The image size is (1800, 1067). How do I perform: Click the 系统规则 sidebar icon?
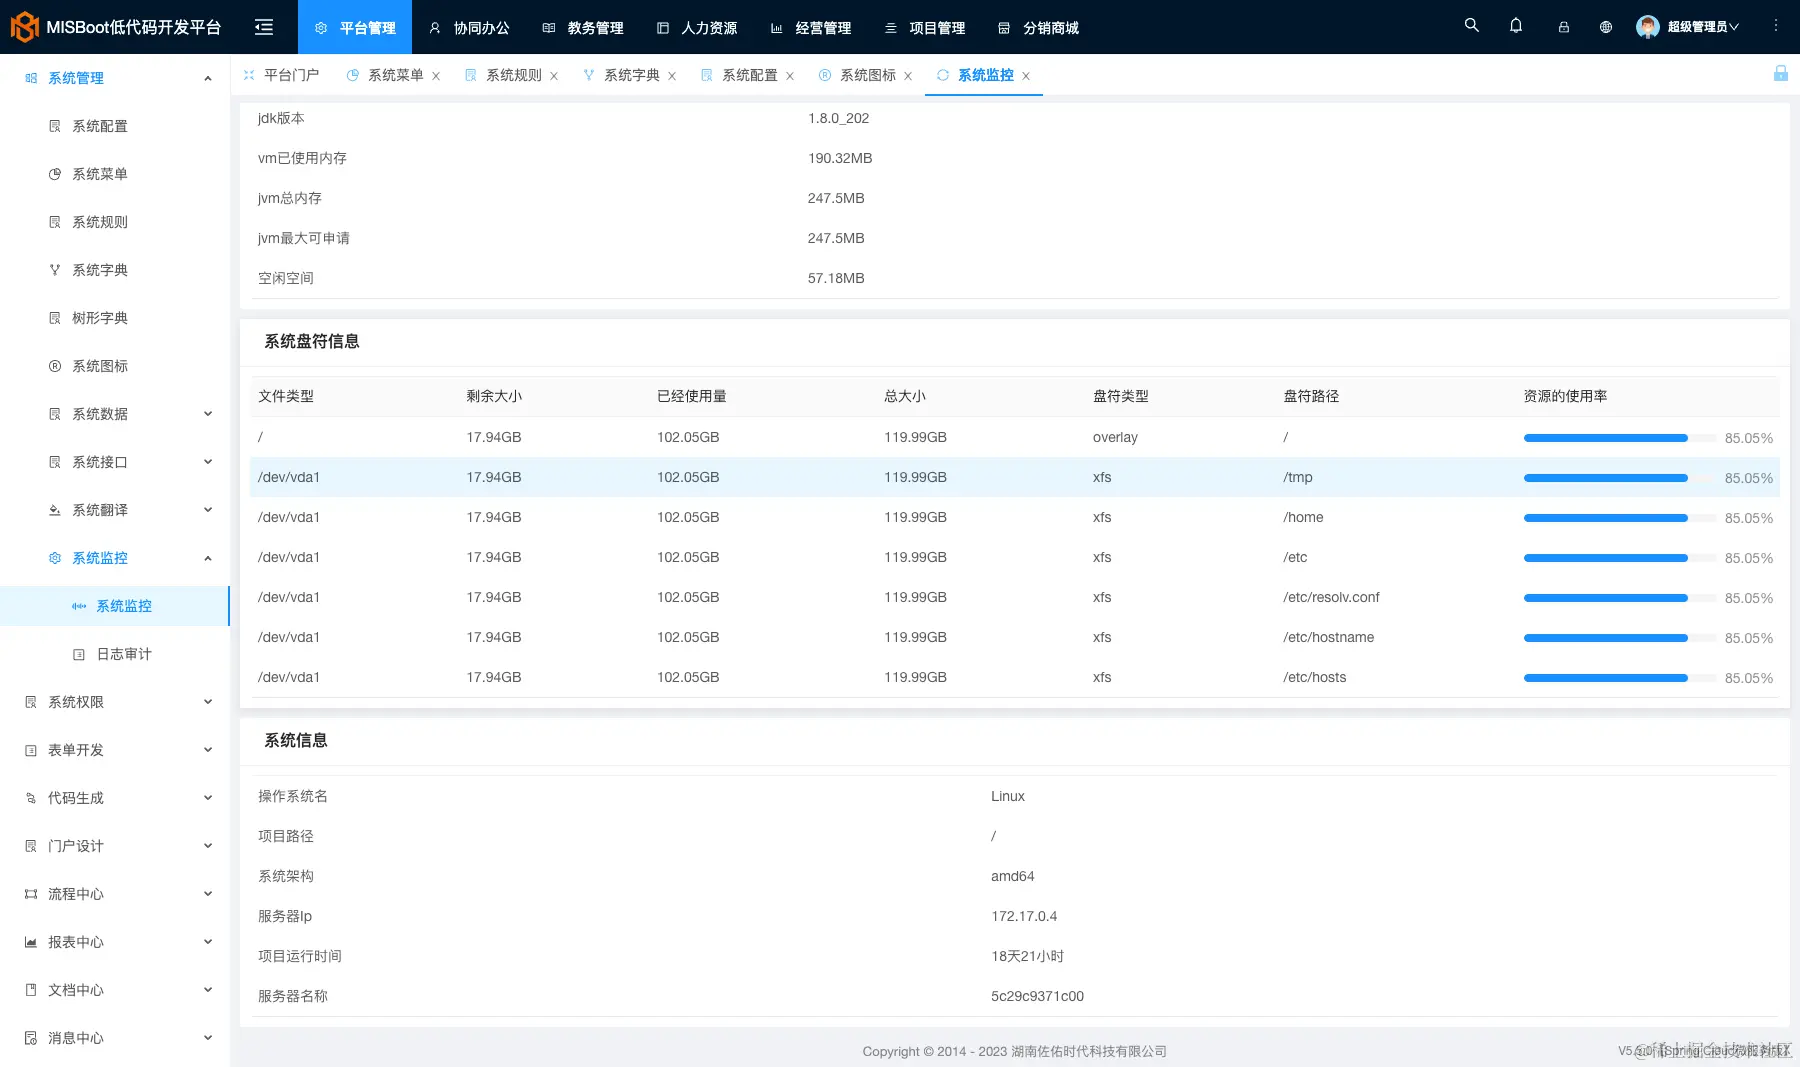55,222
